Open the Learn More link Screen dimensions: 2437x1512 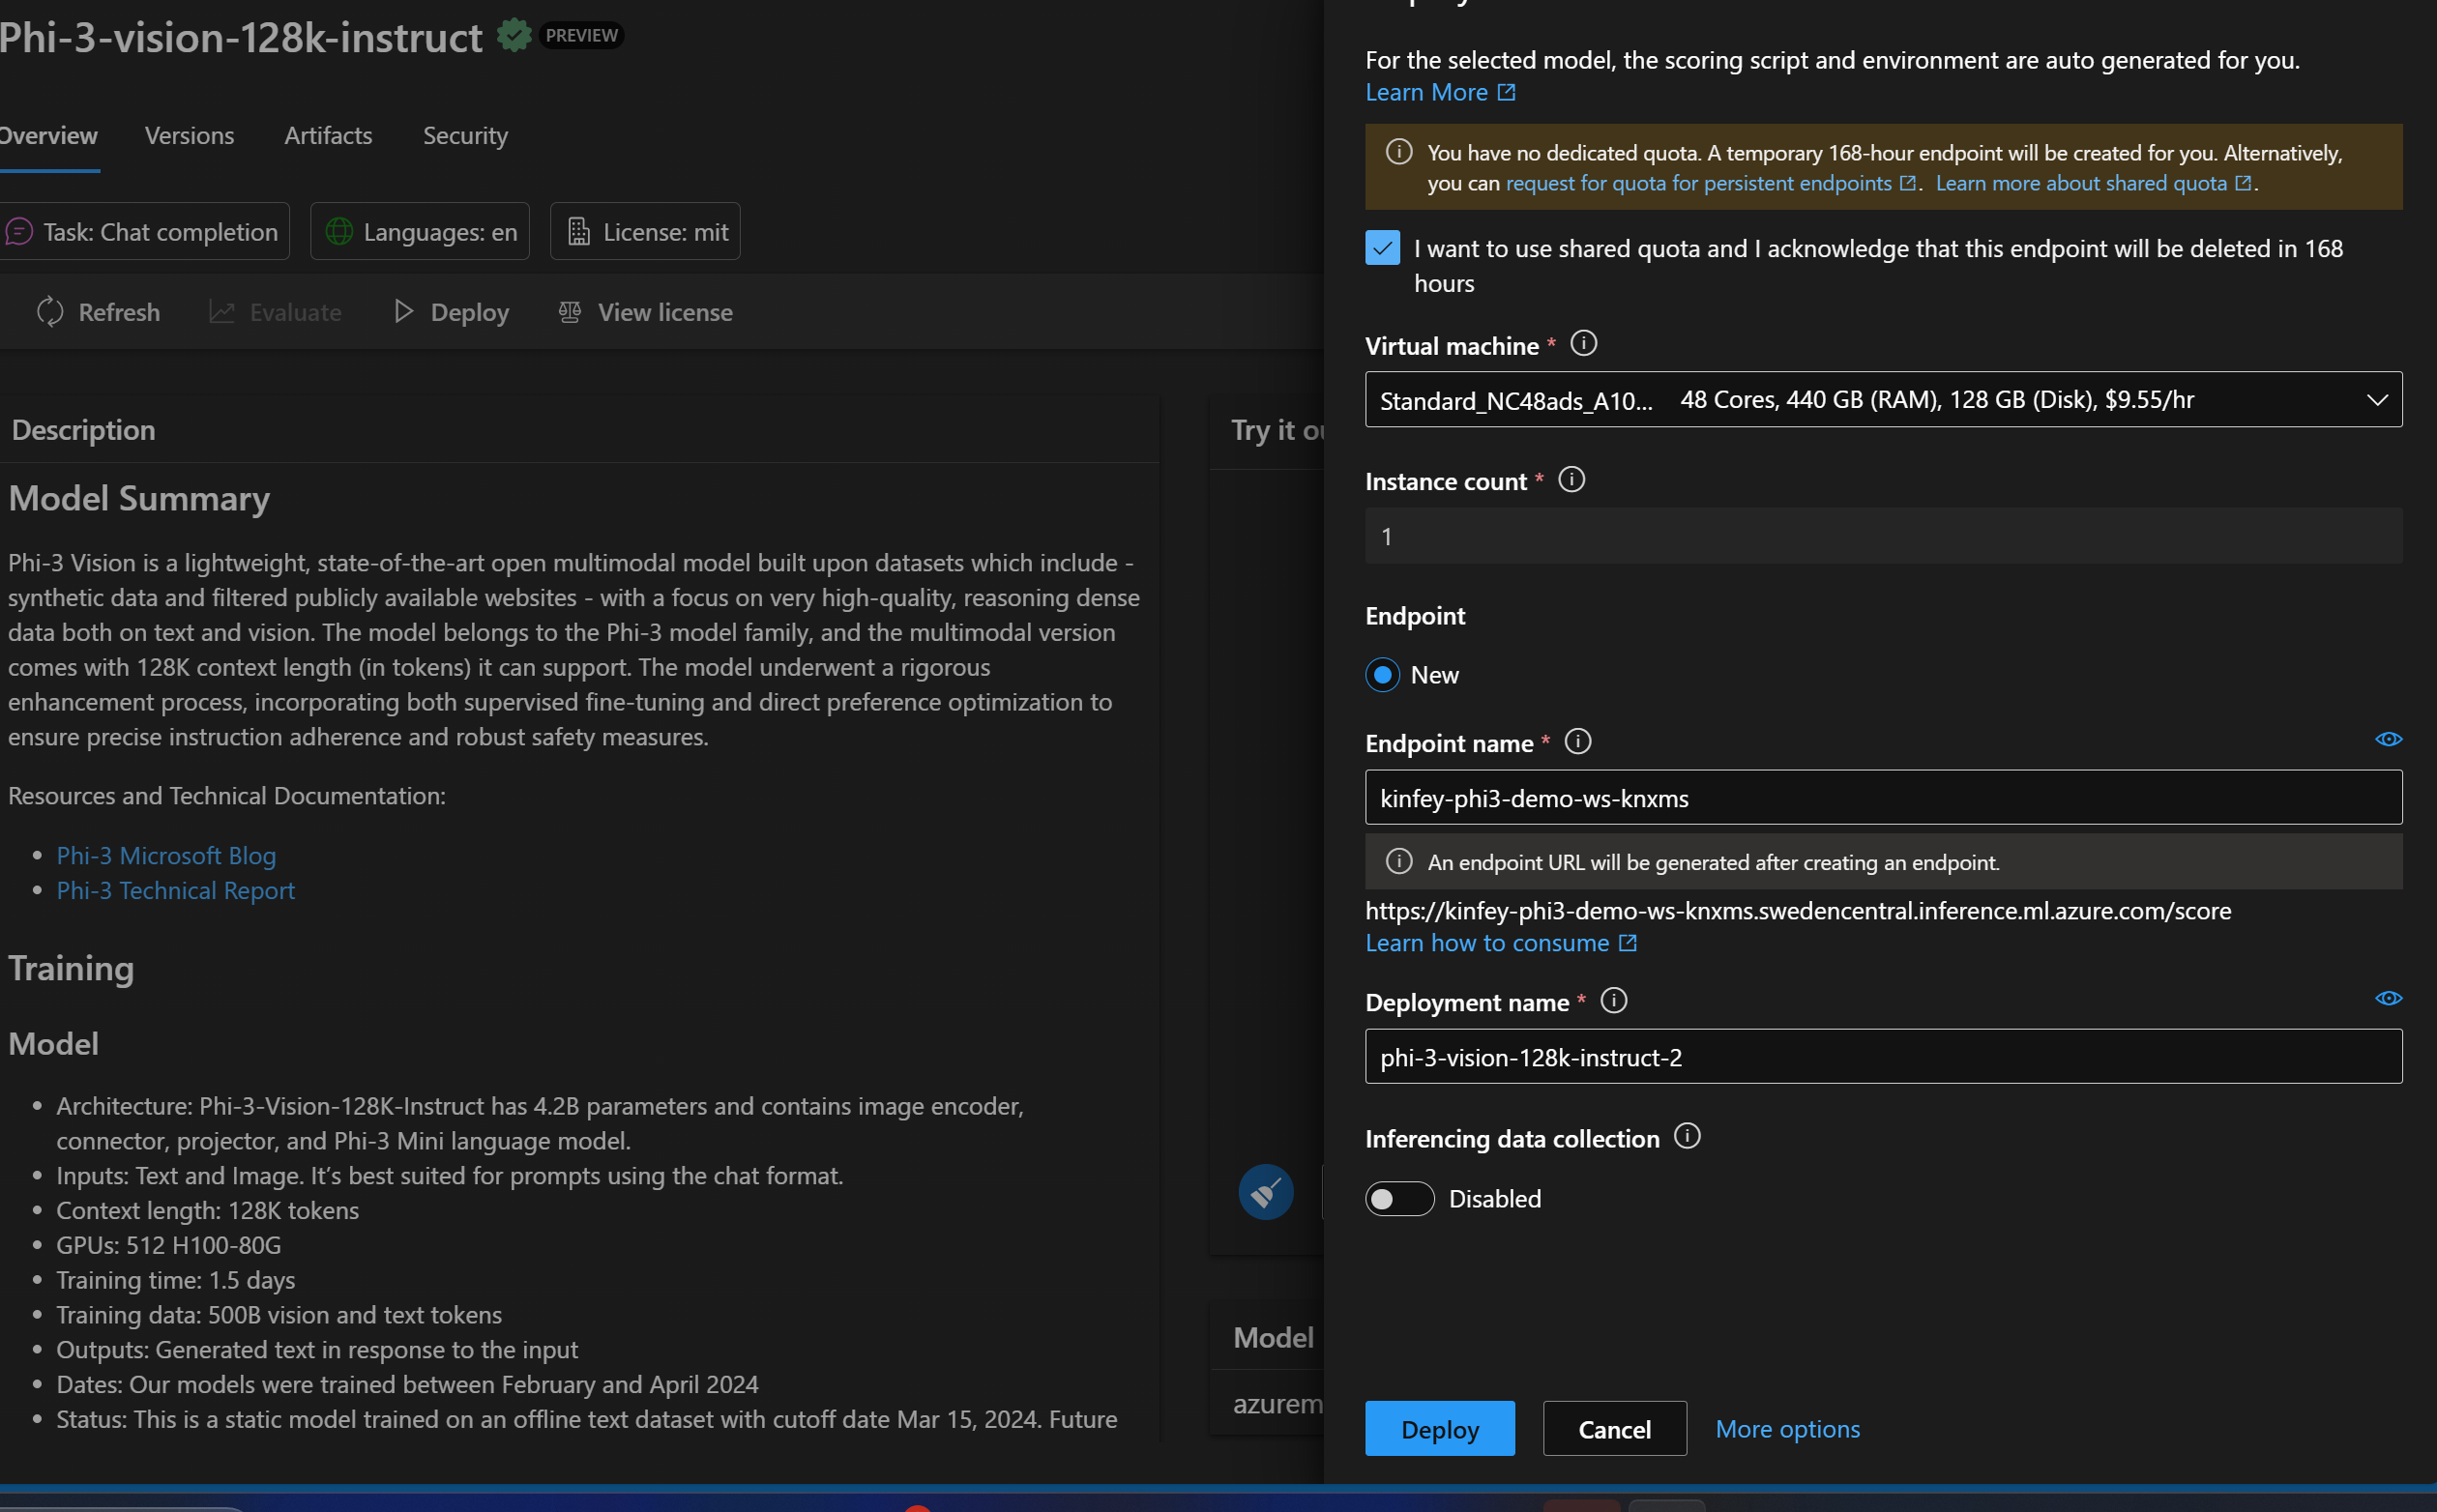[1427, 93]
